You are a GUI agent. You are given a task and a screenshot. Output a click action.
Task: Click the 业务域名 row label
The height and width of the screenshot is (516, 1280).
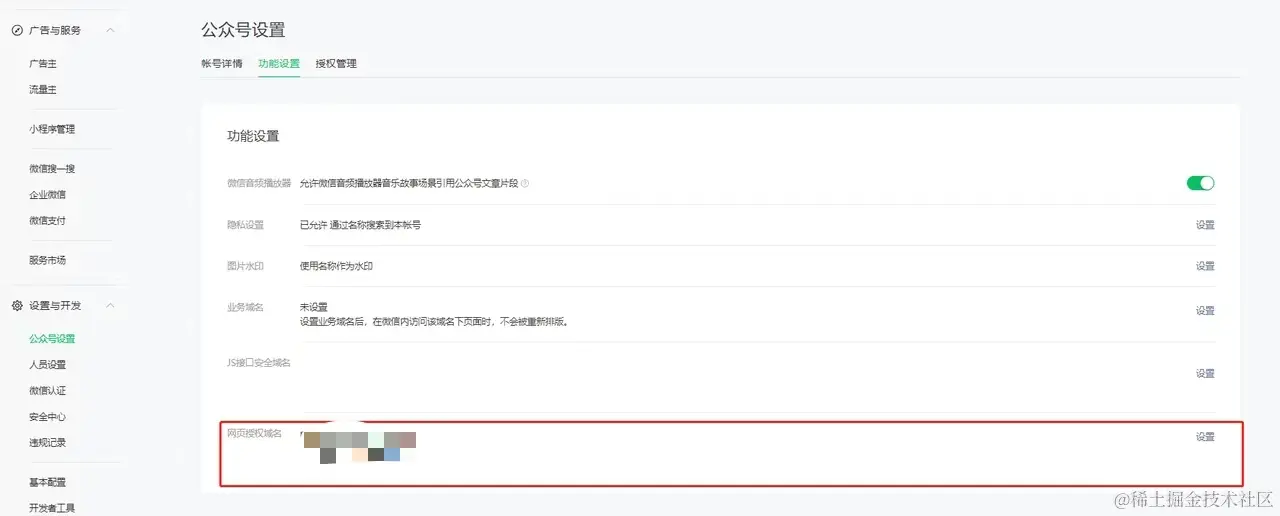tap(245, 307)
